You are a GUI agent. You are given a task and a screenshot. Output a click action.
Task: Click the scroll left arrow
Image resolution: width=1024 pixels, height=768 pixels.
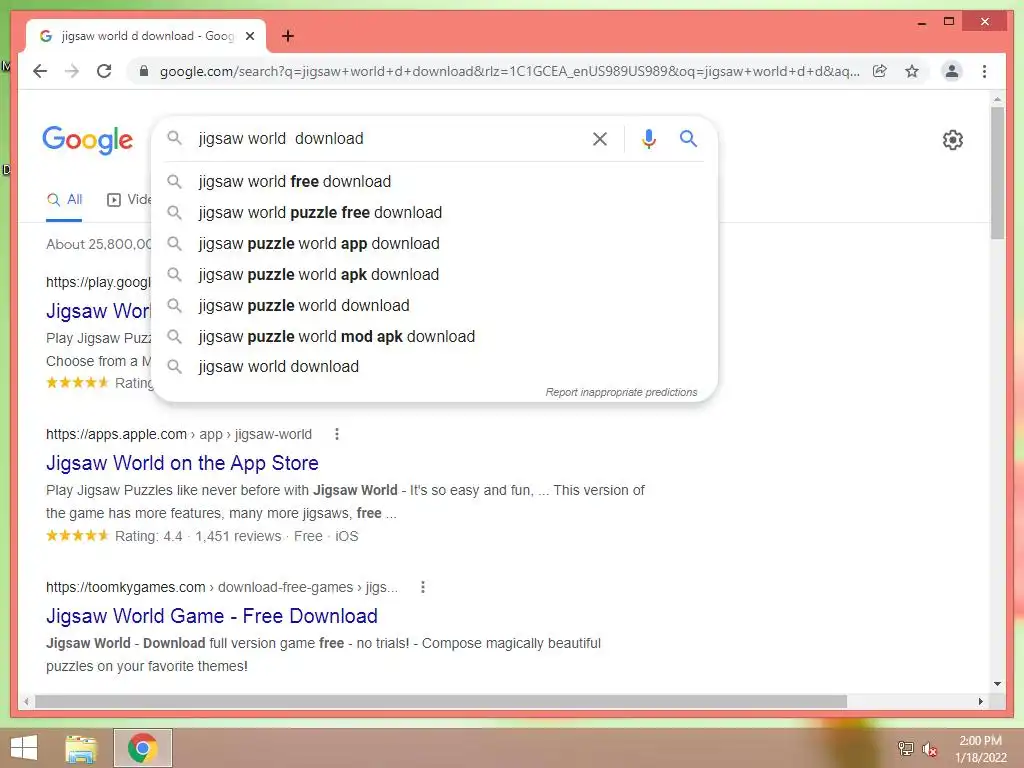(x=25, y=701)
